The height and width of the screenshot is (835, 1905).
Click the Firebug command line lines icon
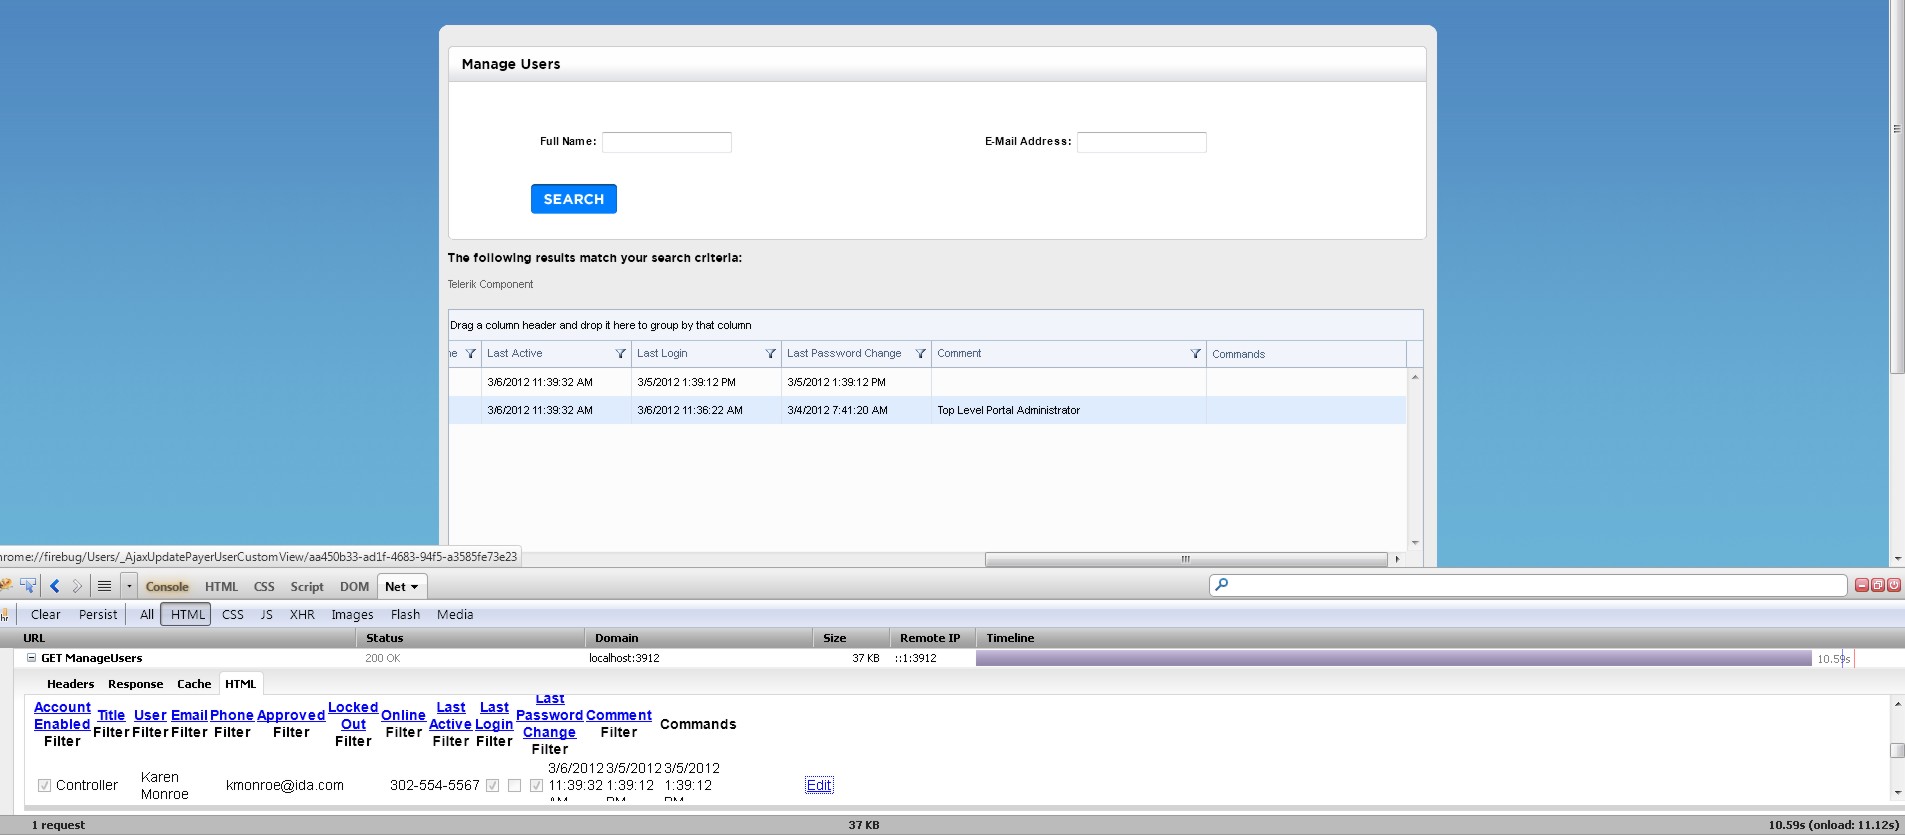(104, 586)
